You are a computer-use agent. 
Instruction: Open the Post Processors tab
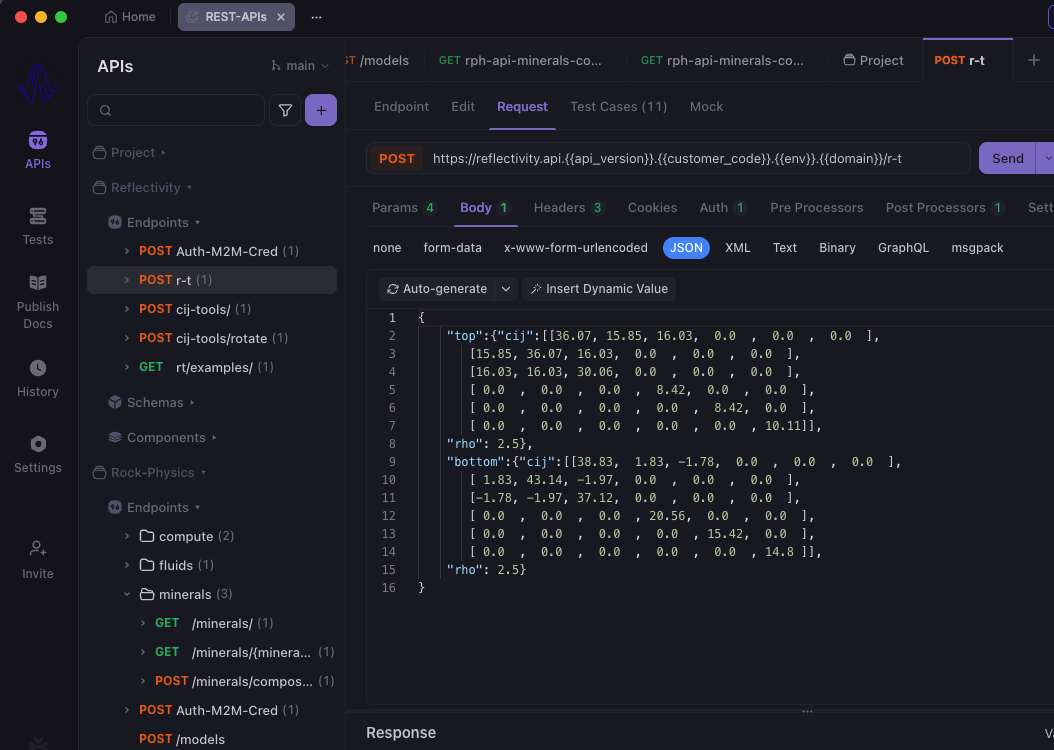[944, 208]
